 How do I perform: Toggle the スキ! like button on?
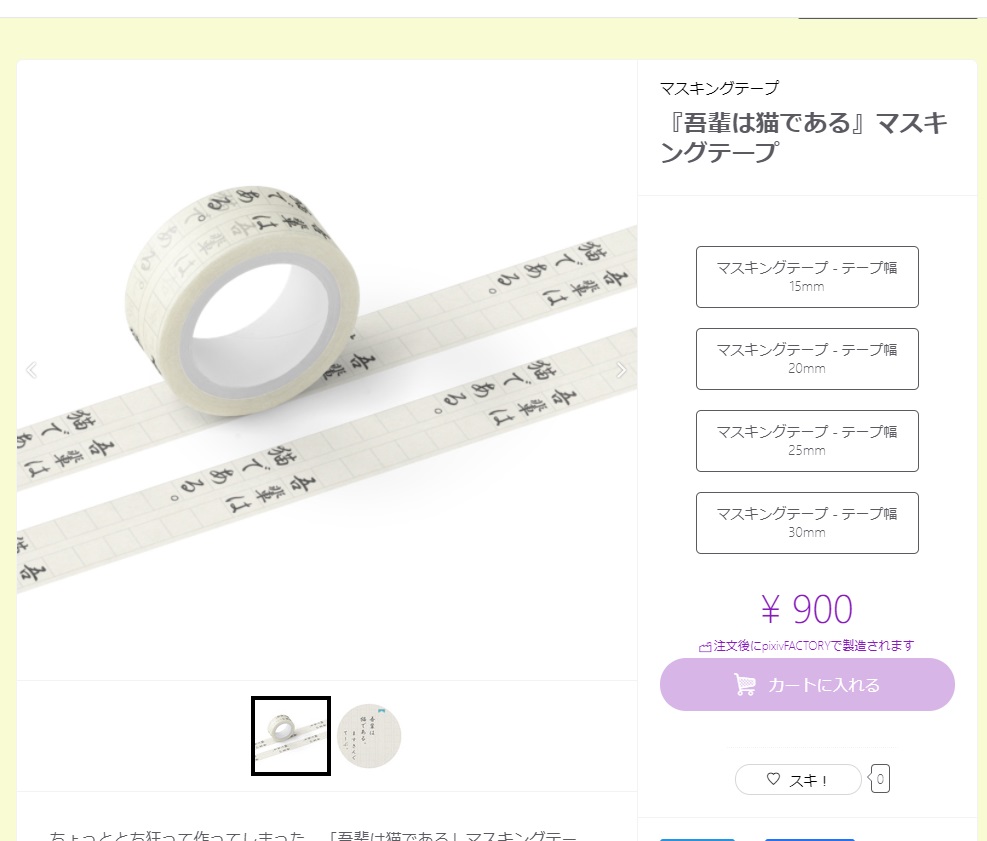pos(797,779)
